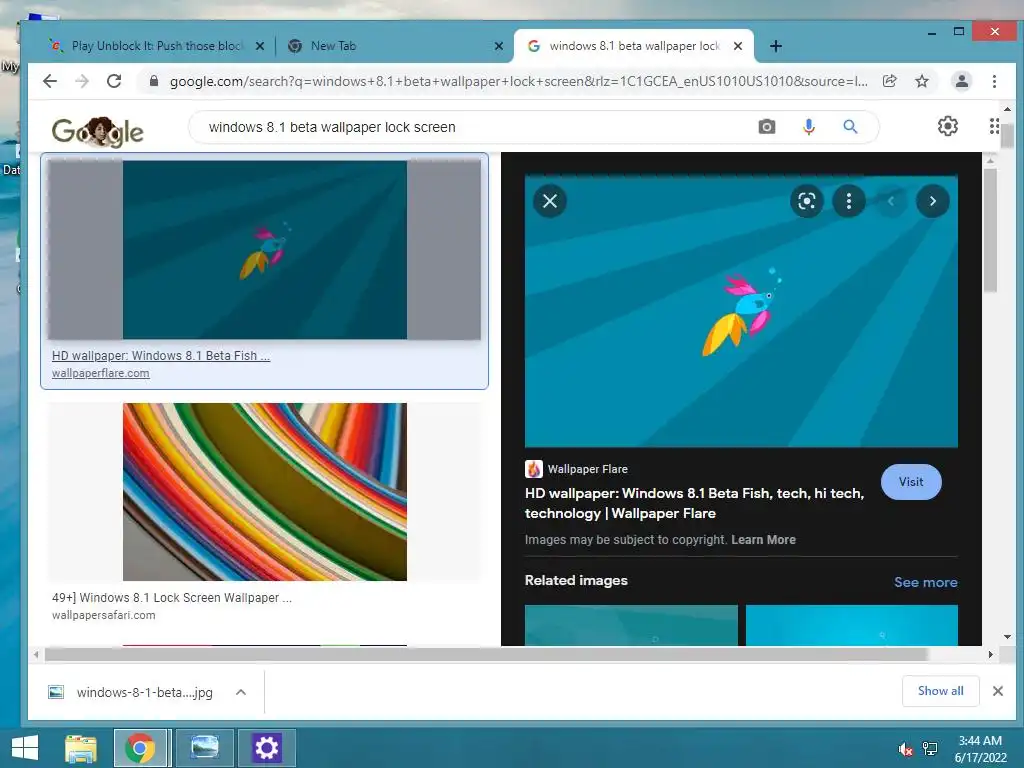Open Google apps grid
Screen dimensions: 1024x768
coord(993,126)
